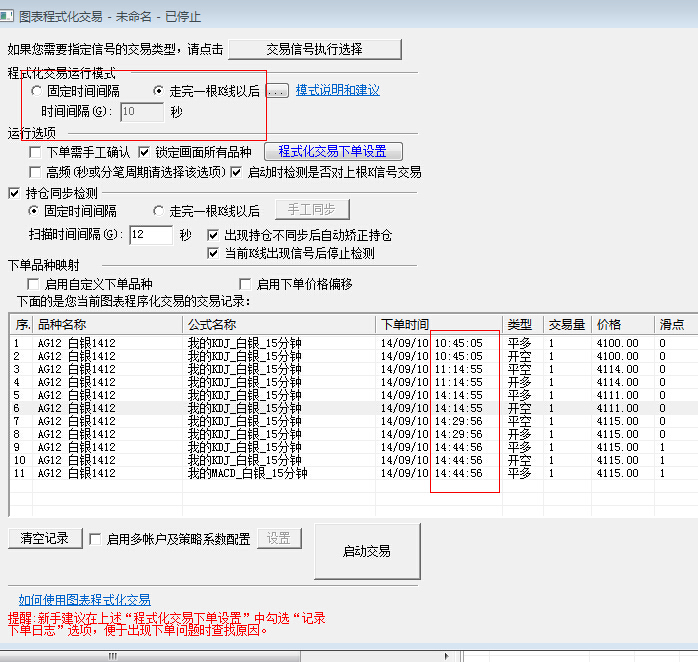
Task: Select 固定时间间隔 run mode radio
Action: [37, 91]
